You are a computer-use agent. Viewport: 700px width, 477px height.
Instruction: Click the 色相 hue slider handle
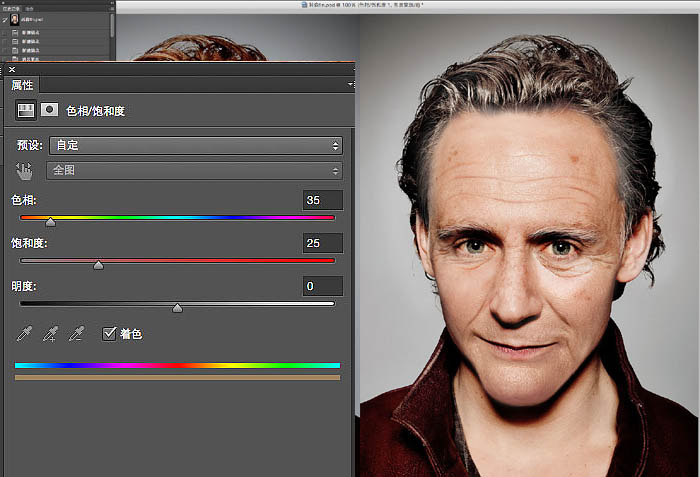[50, 222]
